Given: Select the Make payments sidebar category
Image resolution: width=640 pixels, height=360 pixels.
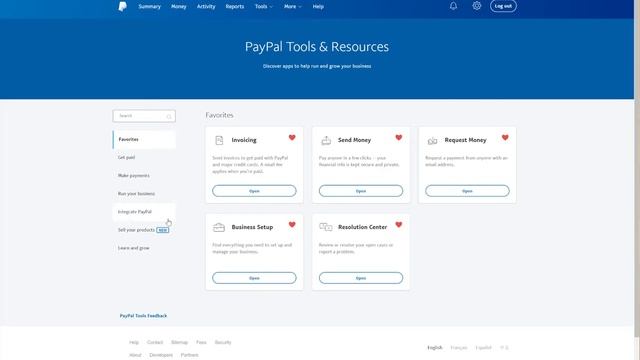Looking at the screenshot, I should (144, 176).
